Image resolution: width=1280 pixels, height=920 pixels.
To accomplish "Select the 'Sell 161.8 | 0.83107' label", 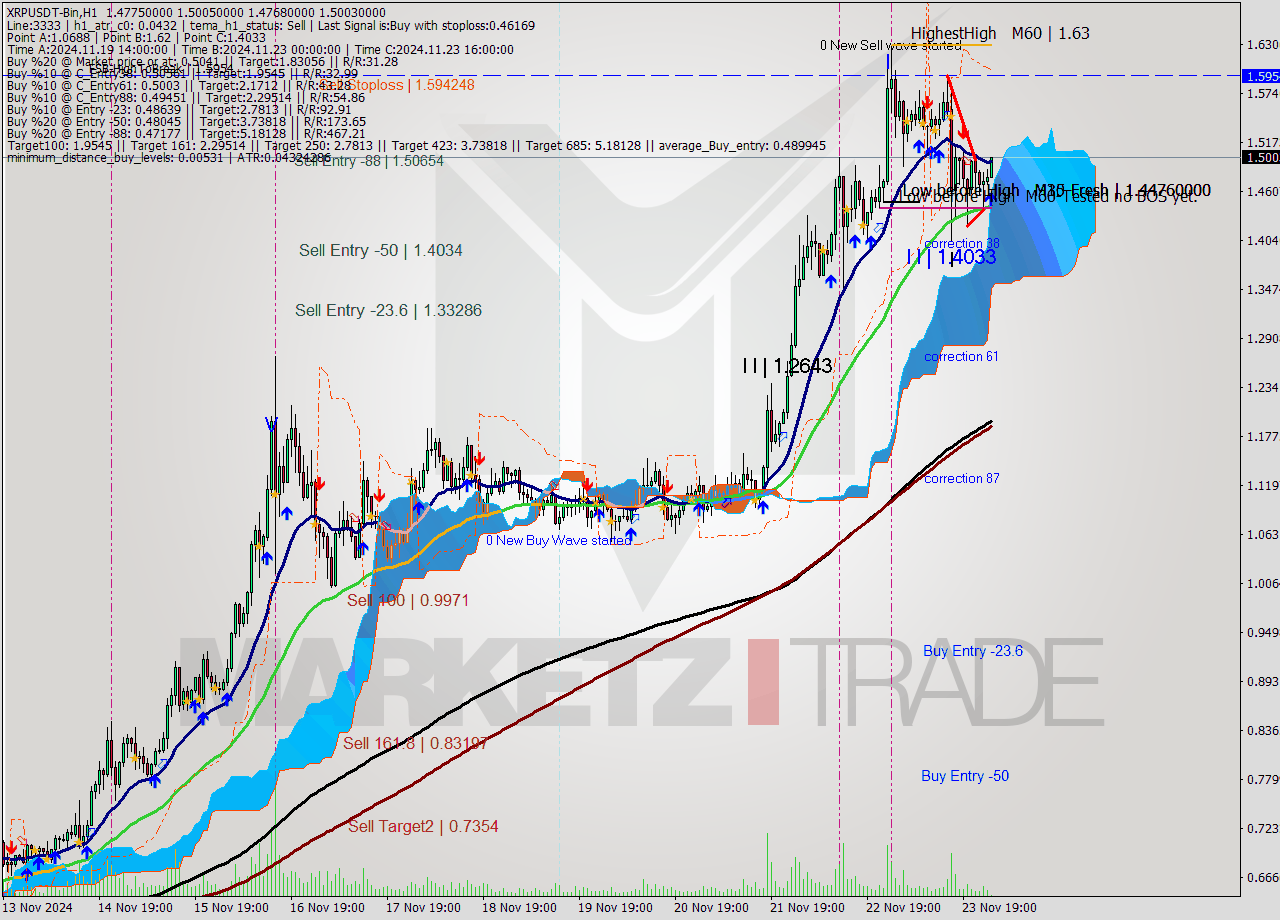I will point(416,743).
